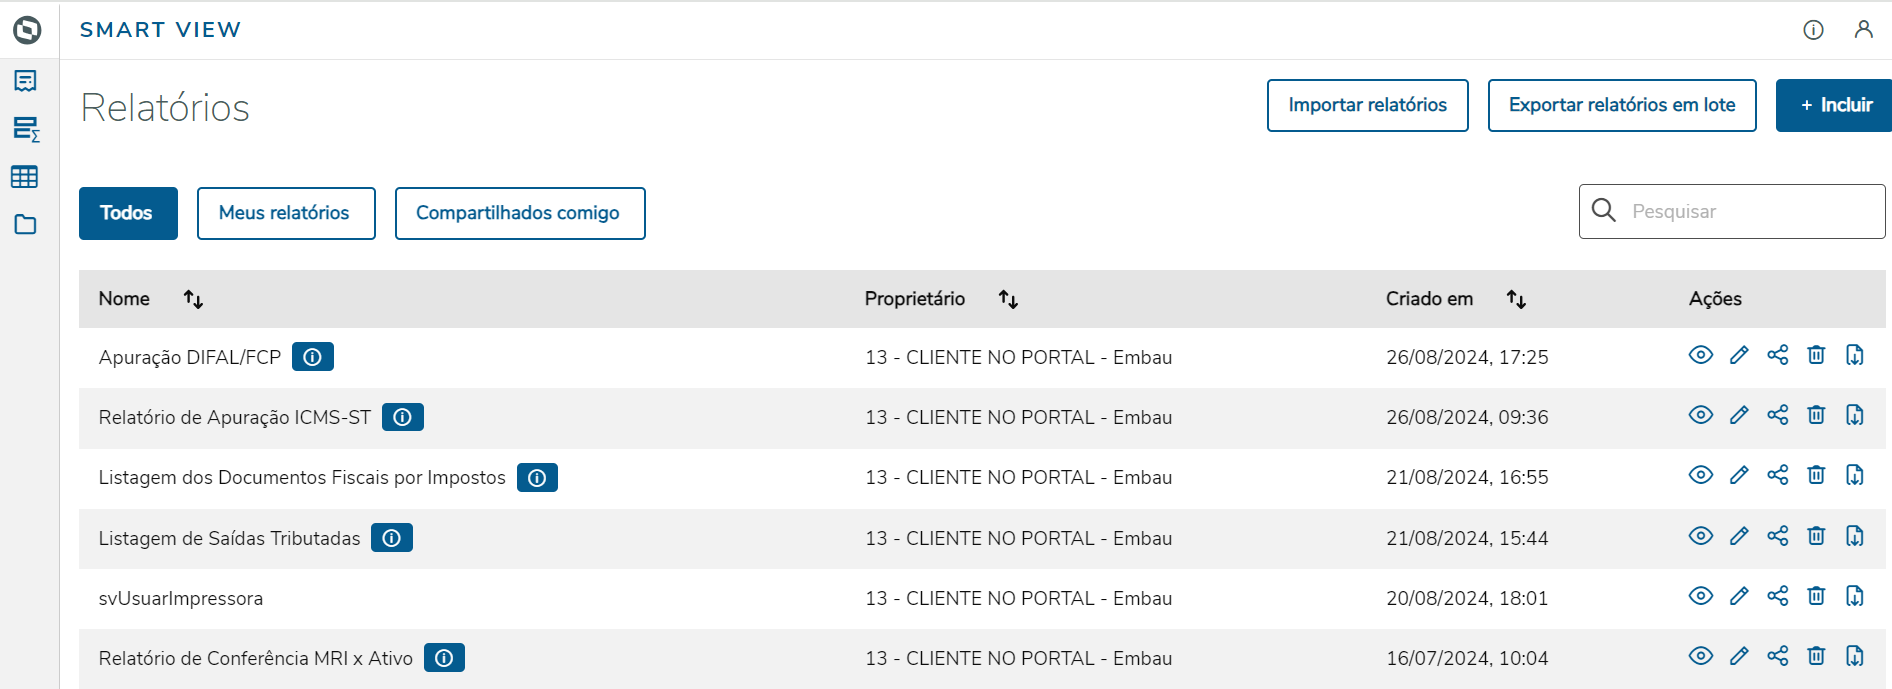
Task: Click Exportar relatórios em lote button
Action: pos(1621,105)
